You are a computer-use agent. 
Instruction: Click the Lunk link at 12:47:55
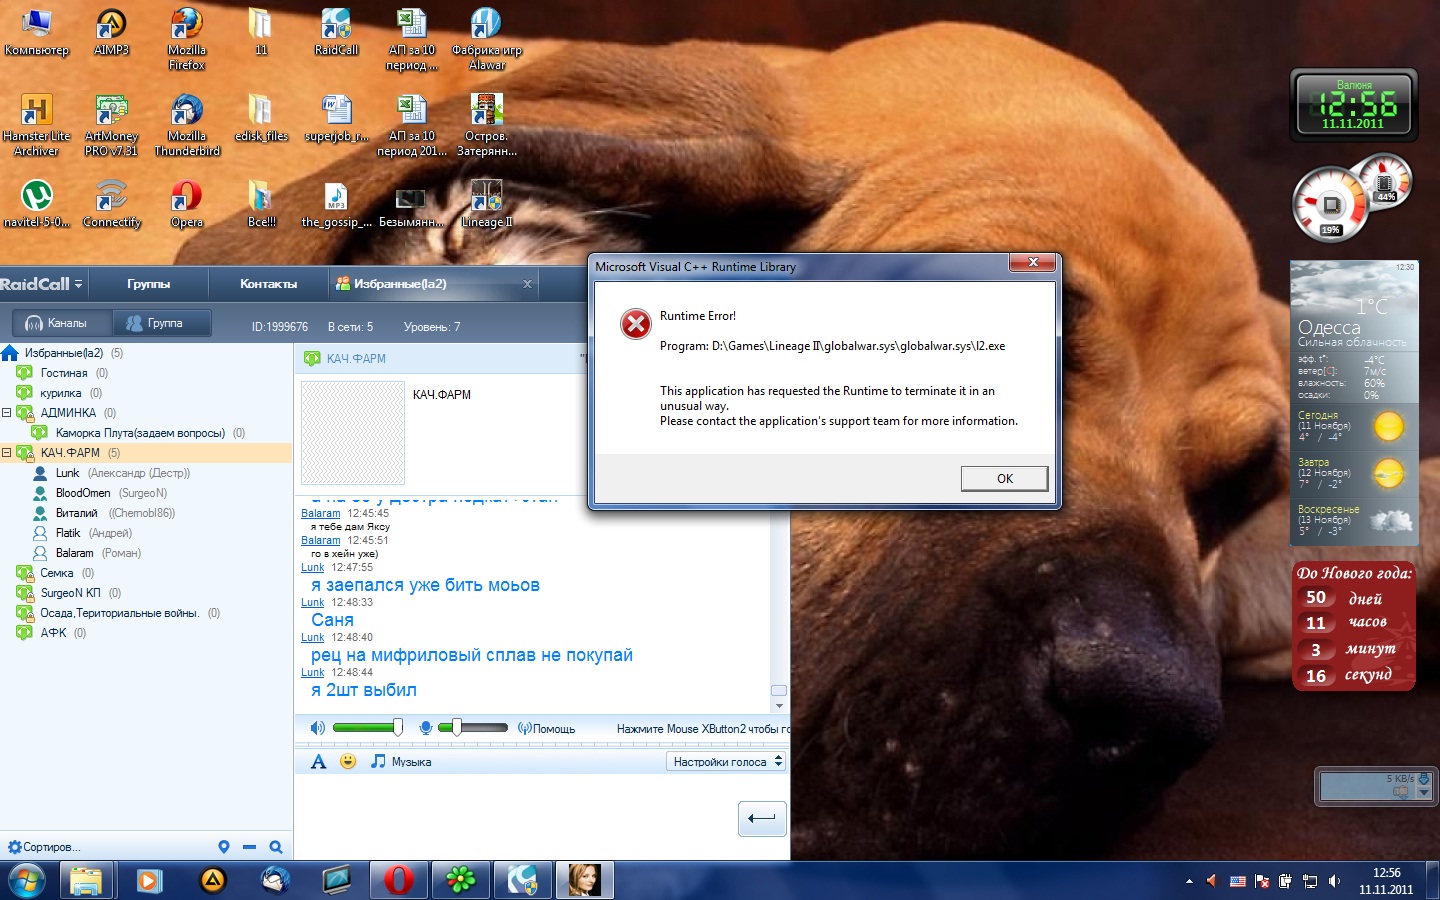coord(312,567)
